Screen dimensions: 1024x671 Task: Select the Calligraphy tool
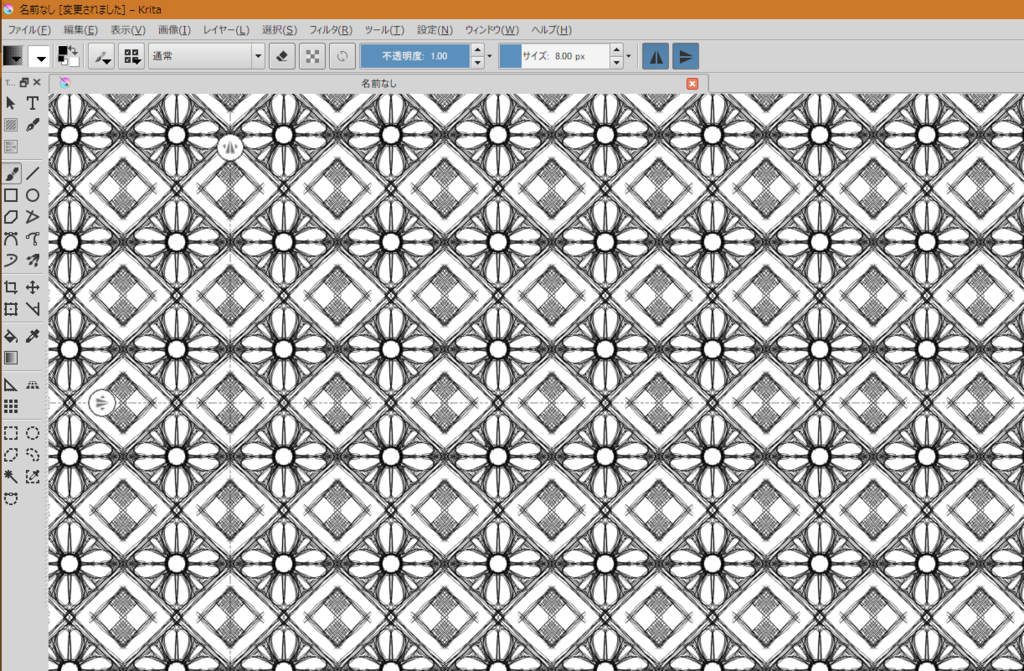[x=32, y=125]
